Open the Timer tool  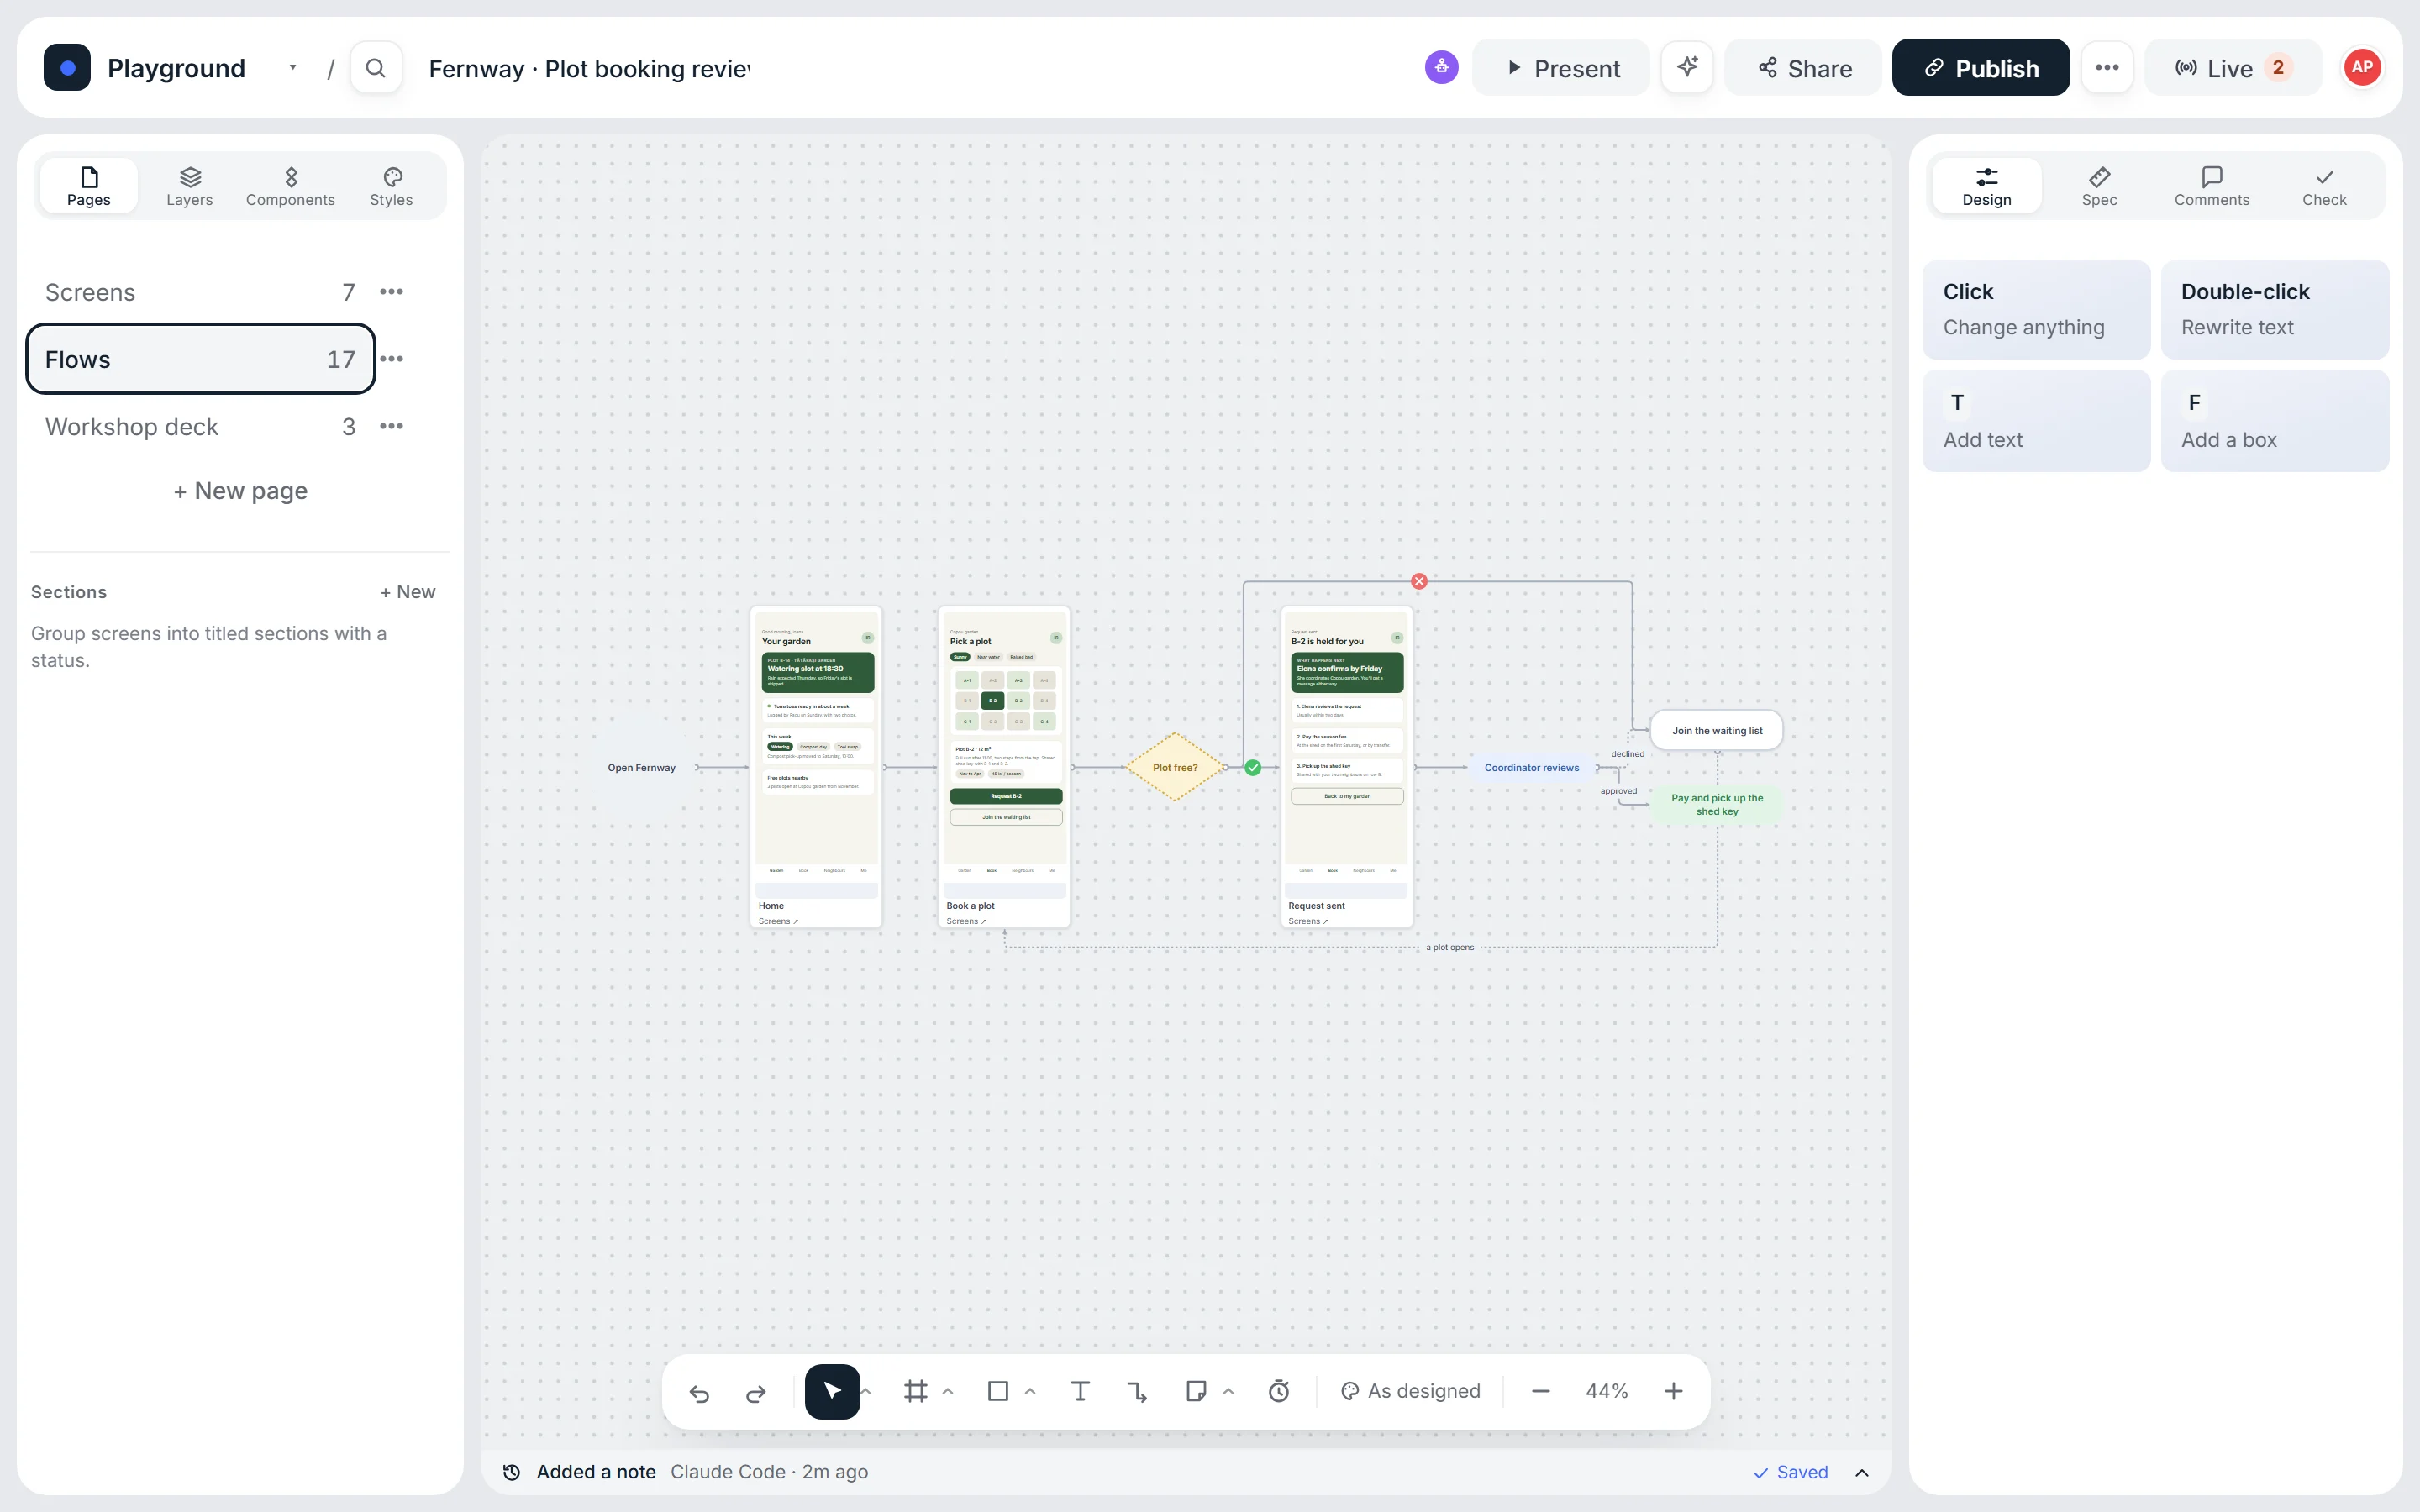(1278, 1392)
